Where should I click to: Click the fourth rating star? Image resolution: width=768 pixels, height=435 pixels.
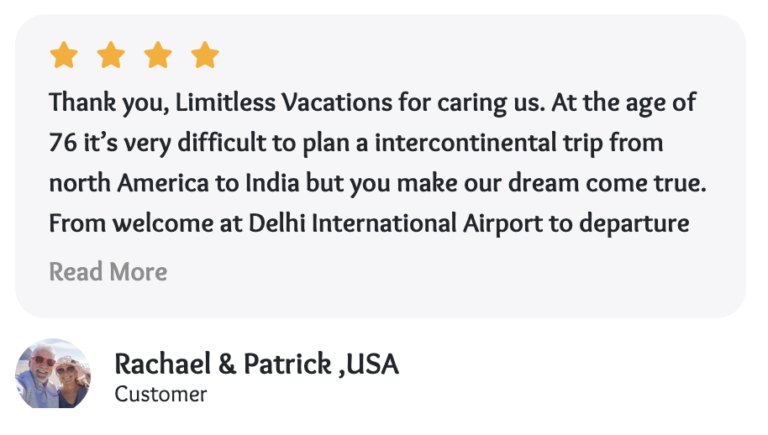pyautogui.click(x=205, y=55)
